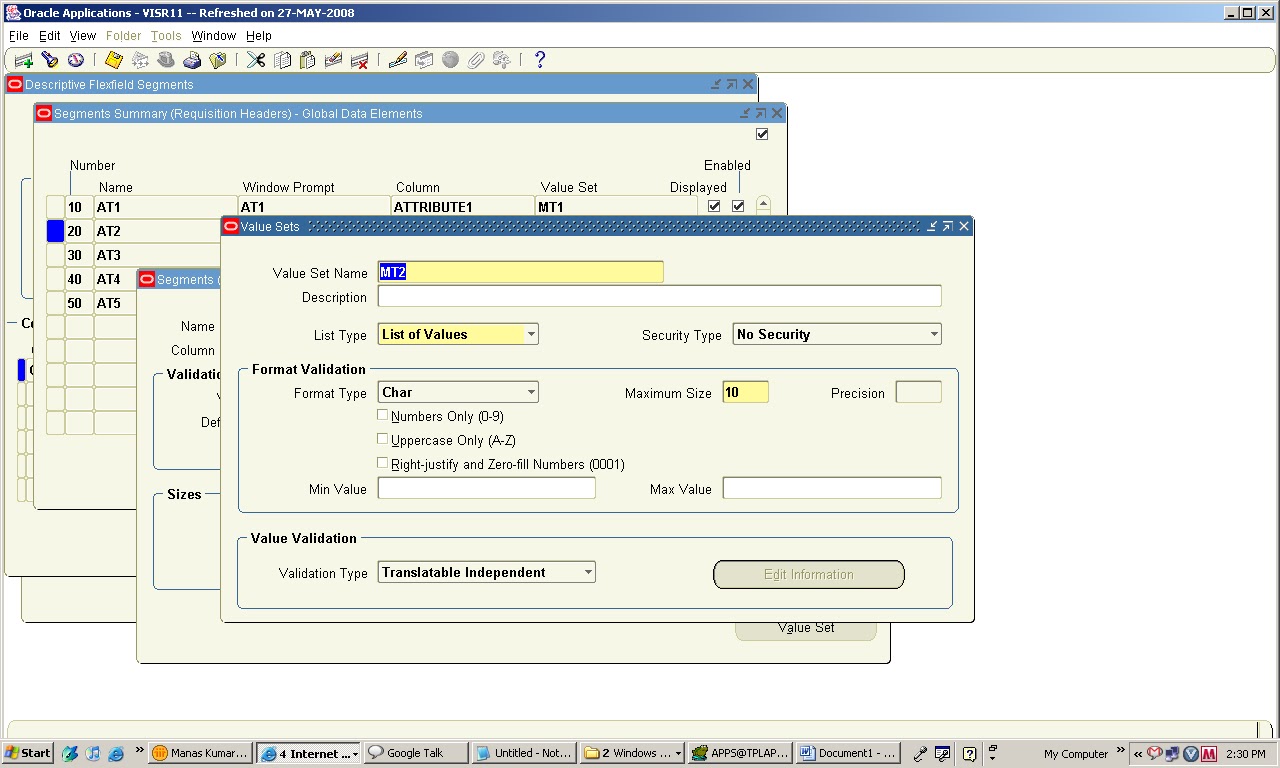Viewport: 1280px width, 768px height.
Task: Click the Window Help question-mark icon
Action: coord(540,60)
